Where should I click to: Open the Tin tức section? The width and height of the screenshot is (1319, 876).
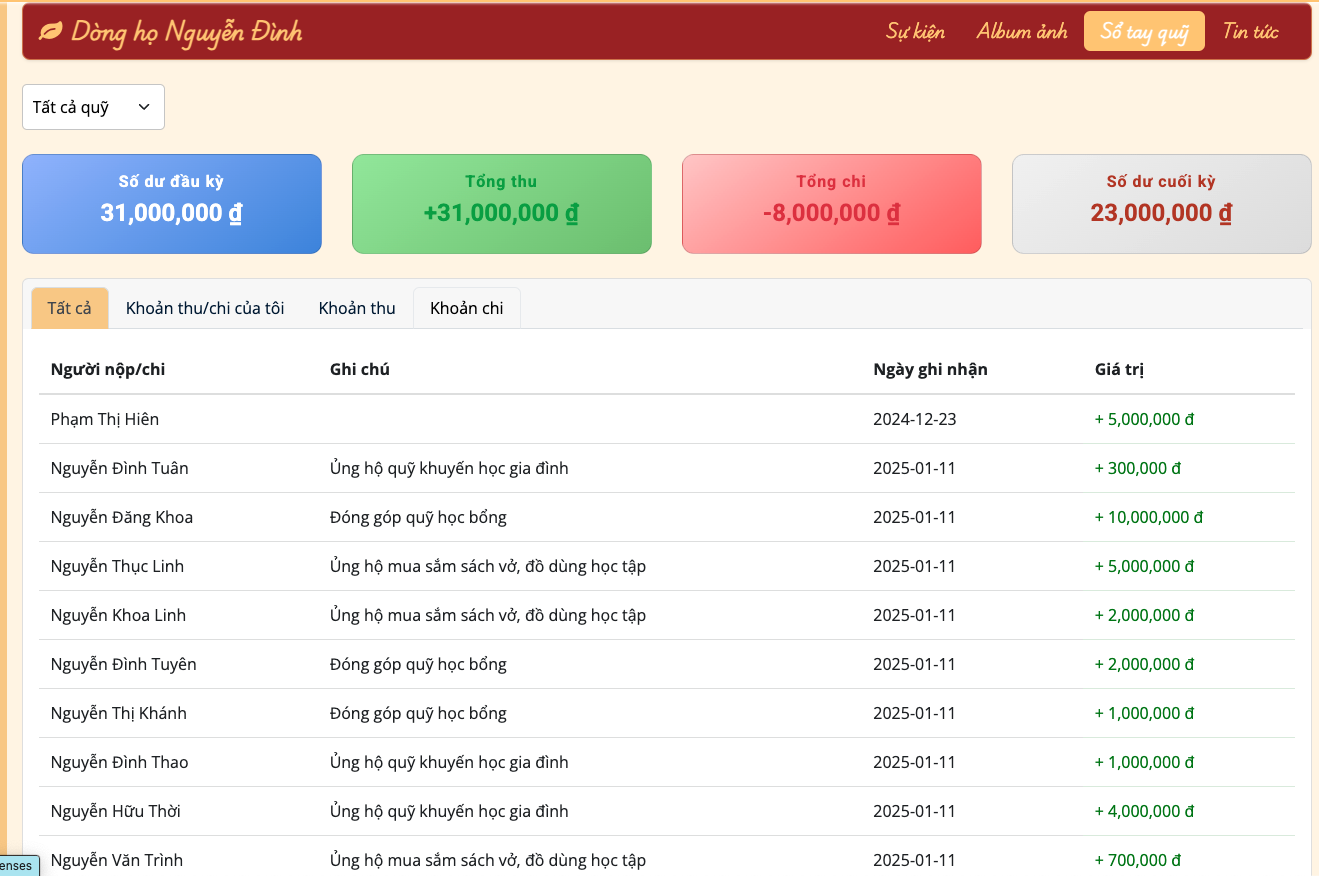pos(1250,32)
